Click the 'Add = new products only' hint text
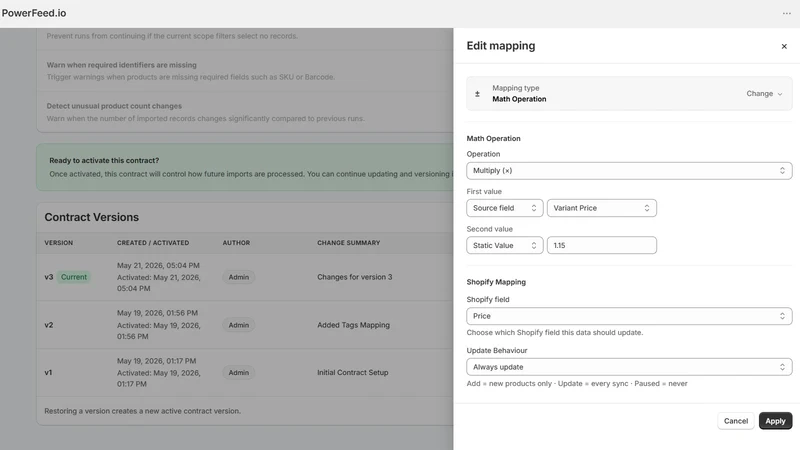800x450 pixels. tap(577, 384)
